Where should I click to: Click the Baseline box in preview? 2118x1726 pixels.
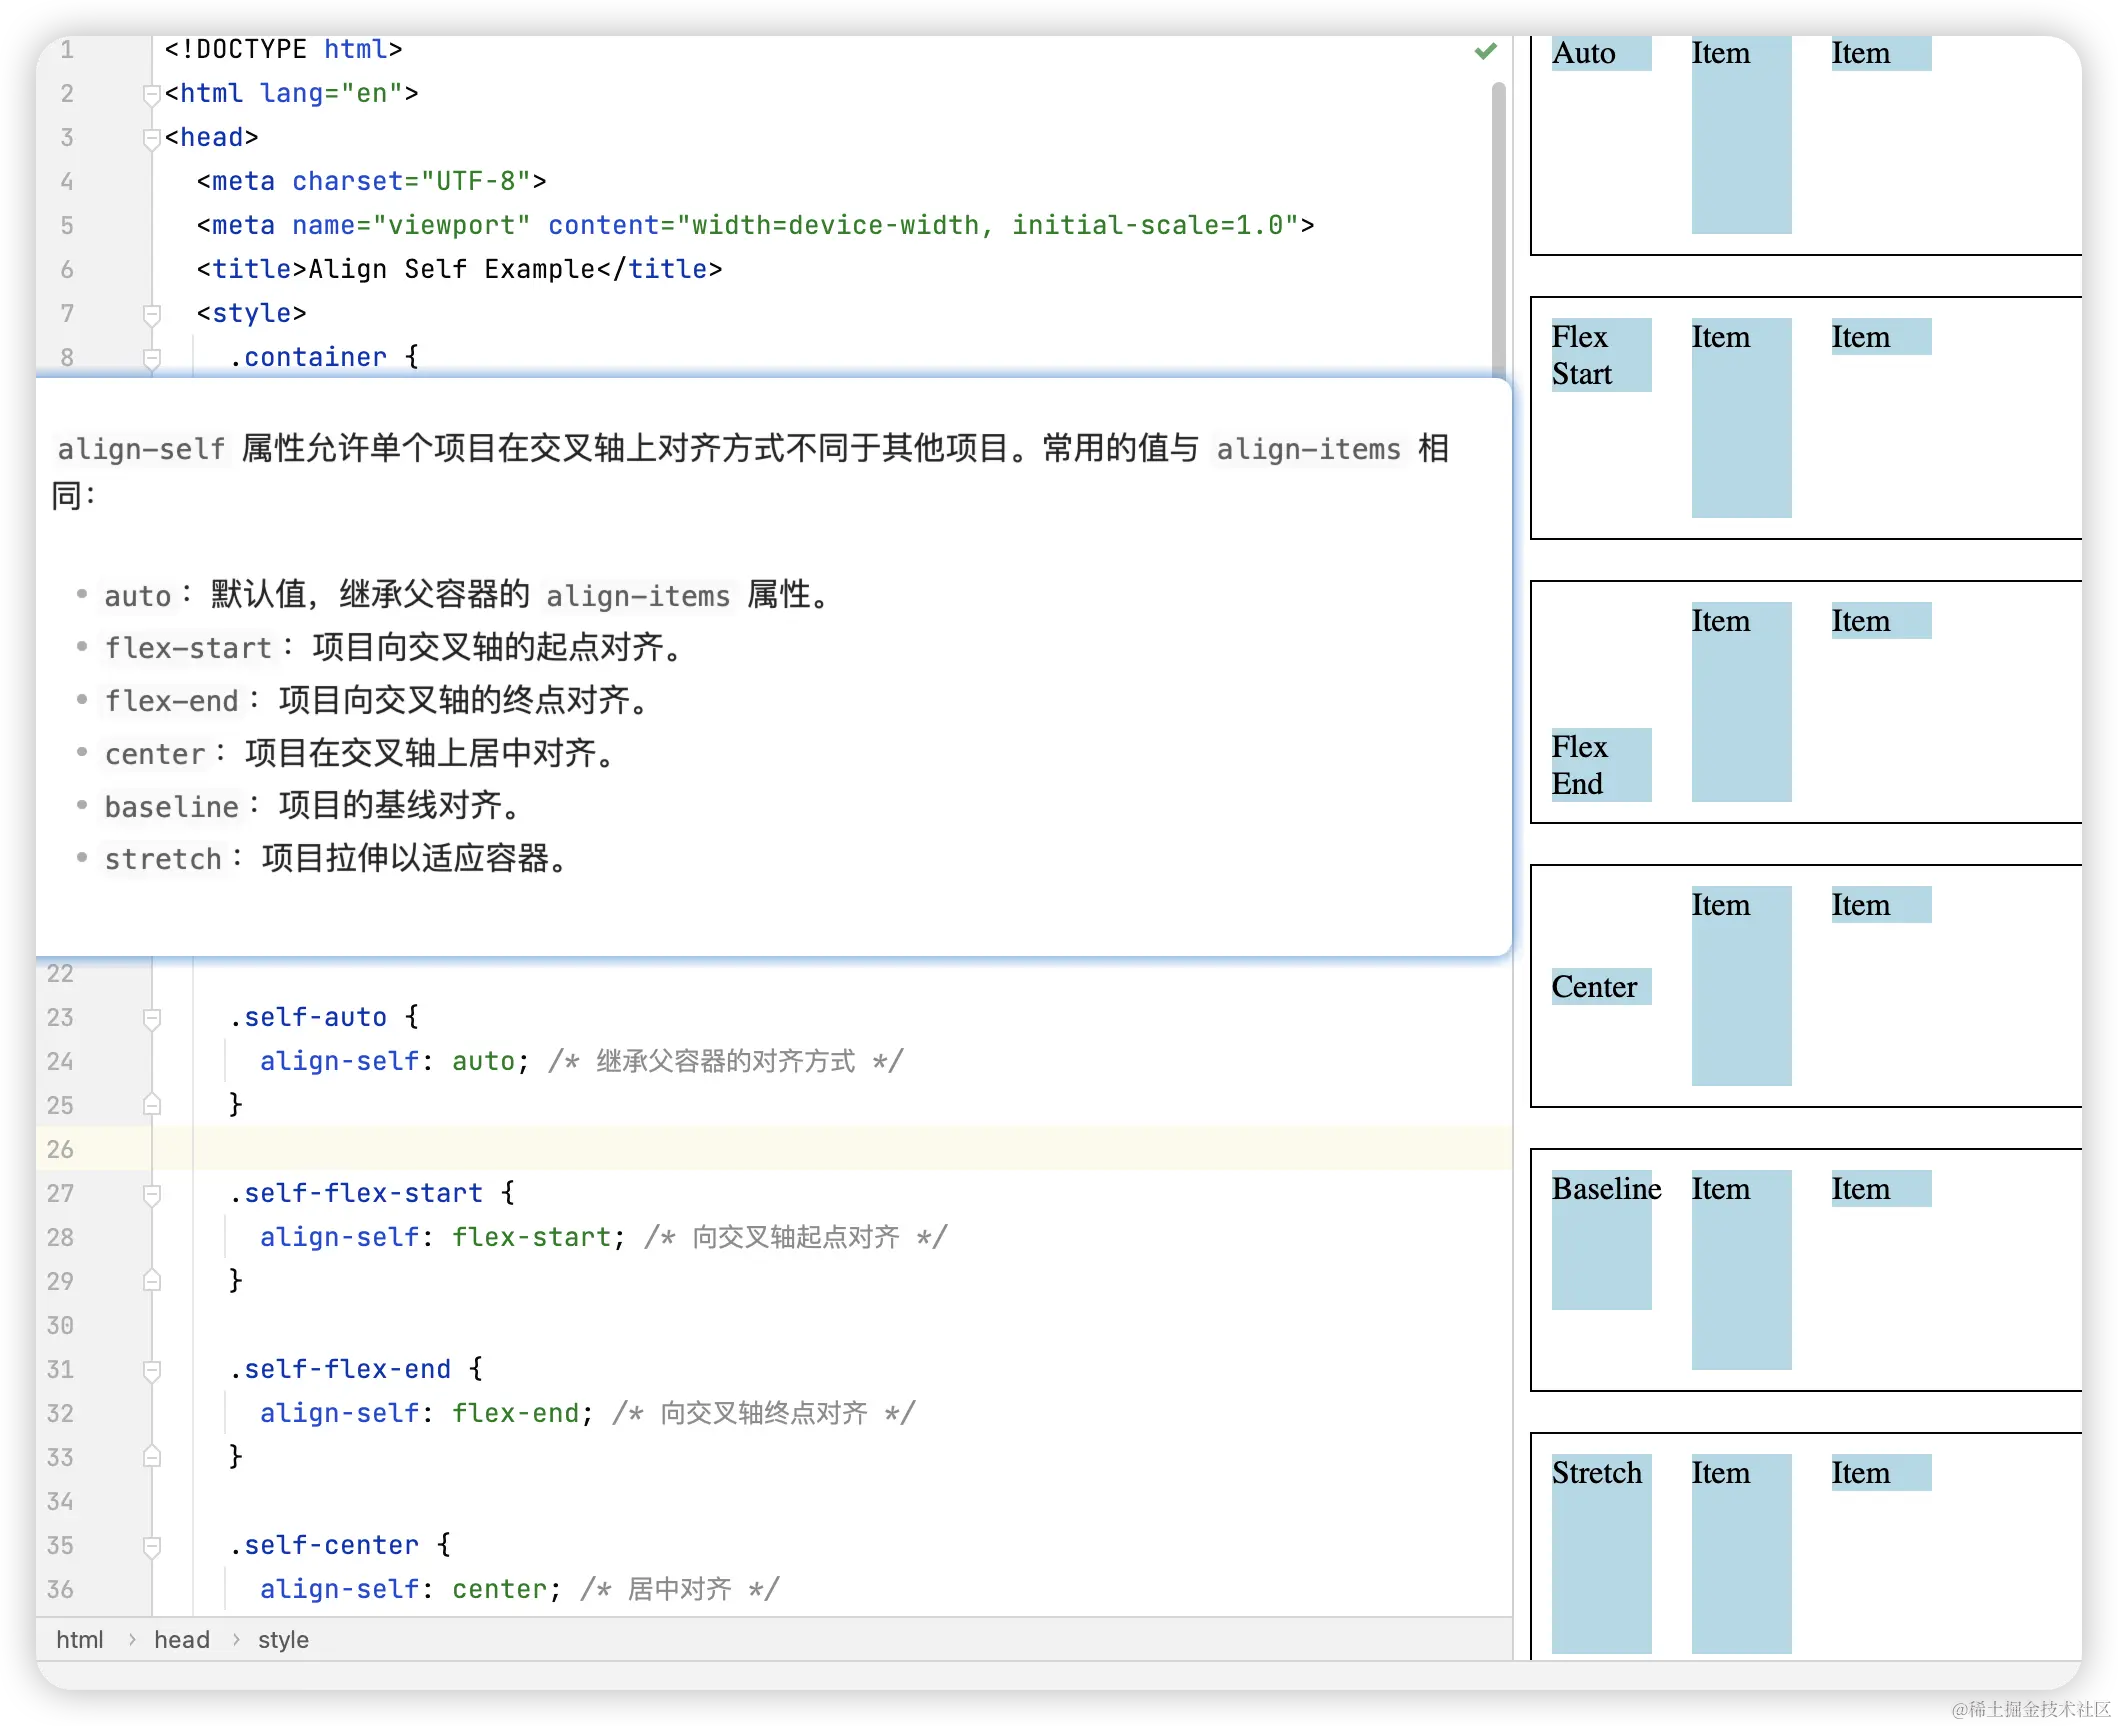click(x=1601, y=1240)
